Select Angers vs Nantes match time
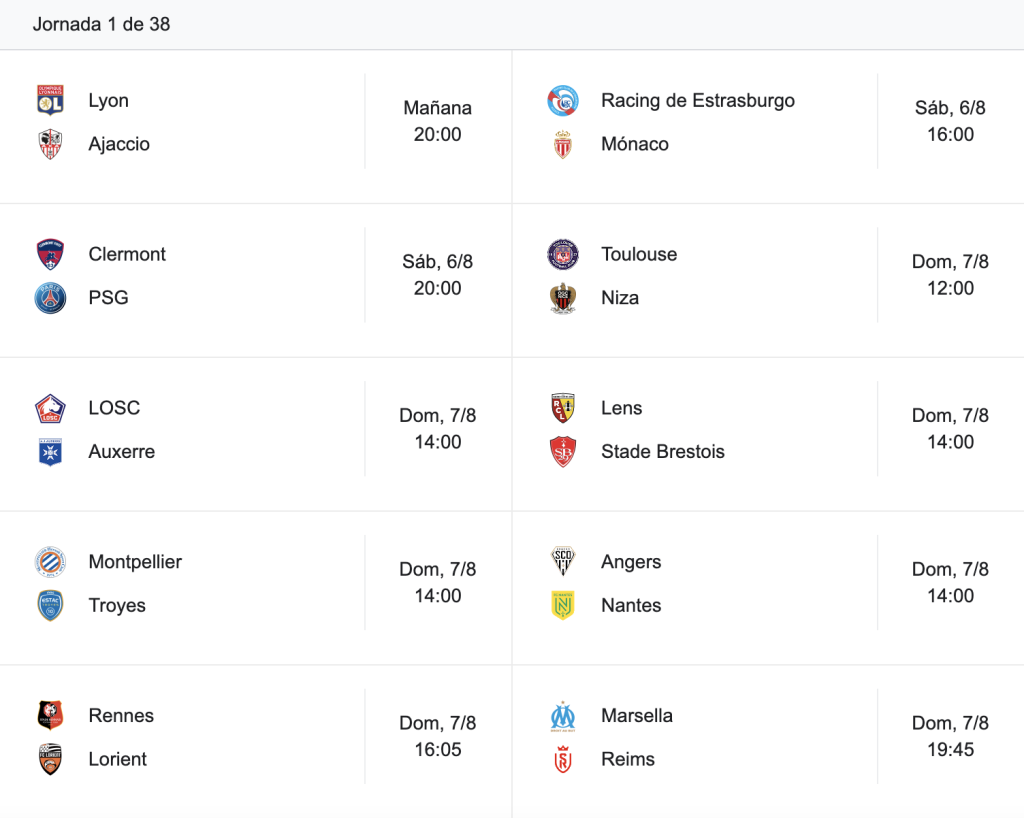This screenshot has width=1024, height=818. point(950,582)
